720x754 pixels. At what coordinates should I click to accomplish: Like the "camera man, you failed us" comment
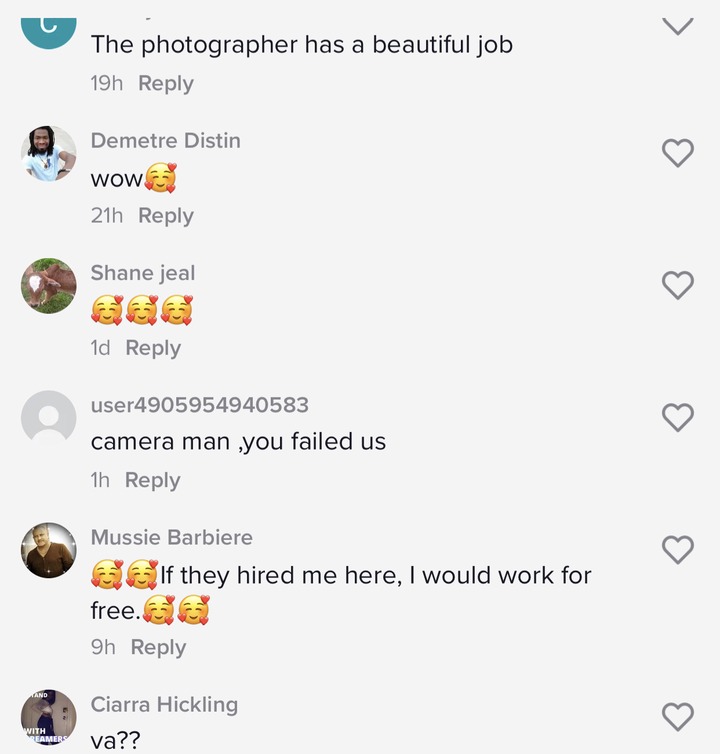pos(678,417)
